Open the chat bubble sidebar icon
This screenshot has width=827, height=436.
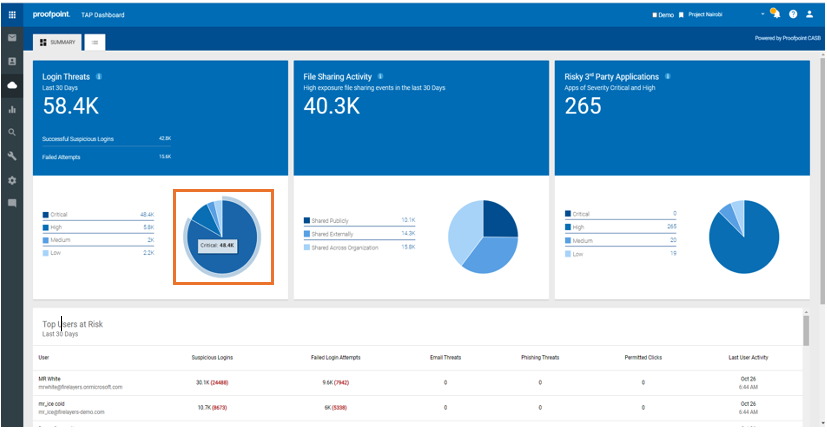[x=12, y=204]
